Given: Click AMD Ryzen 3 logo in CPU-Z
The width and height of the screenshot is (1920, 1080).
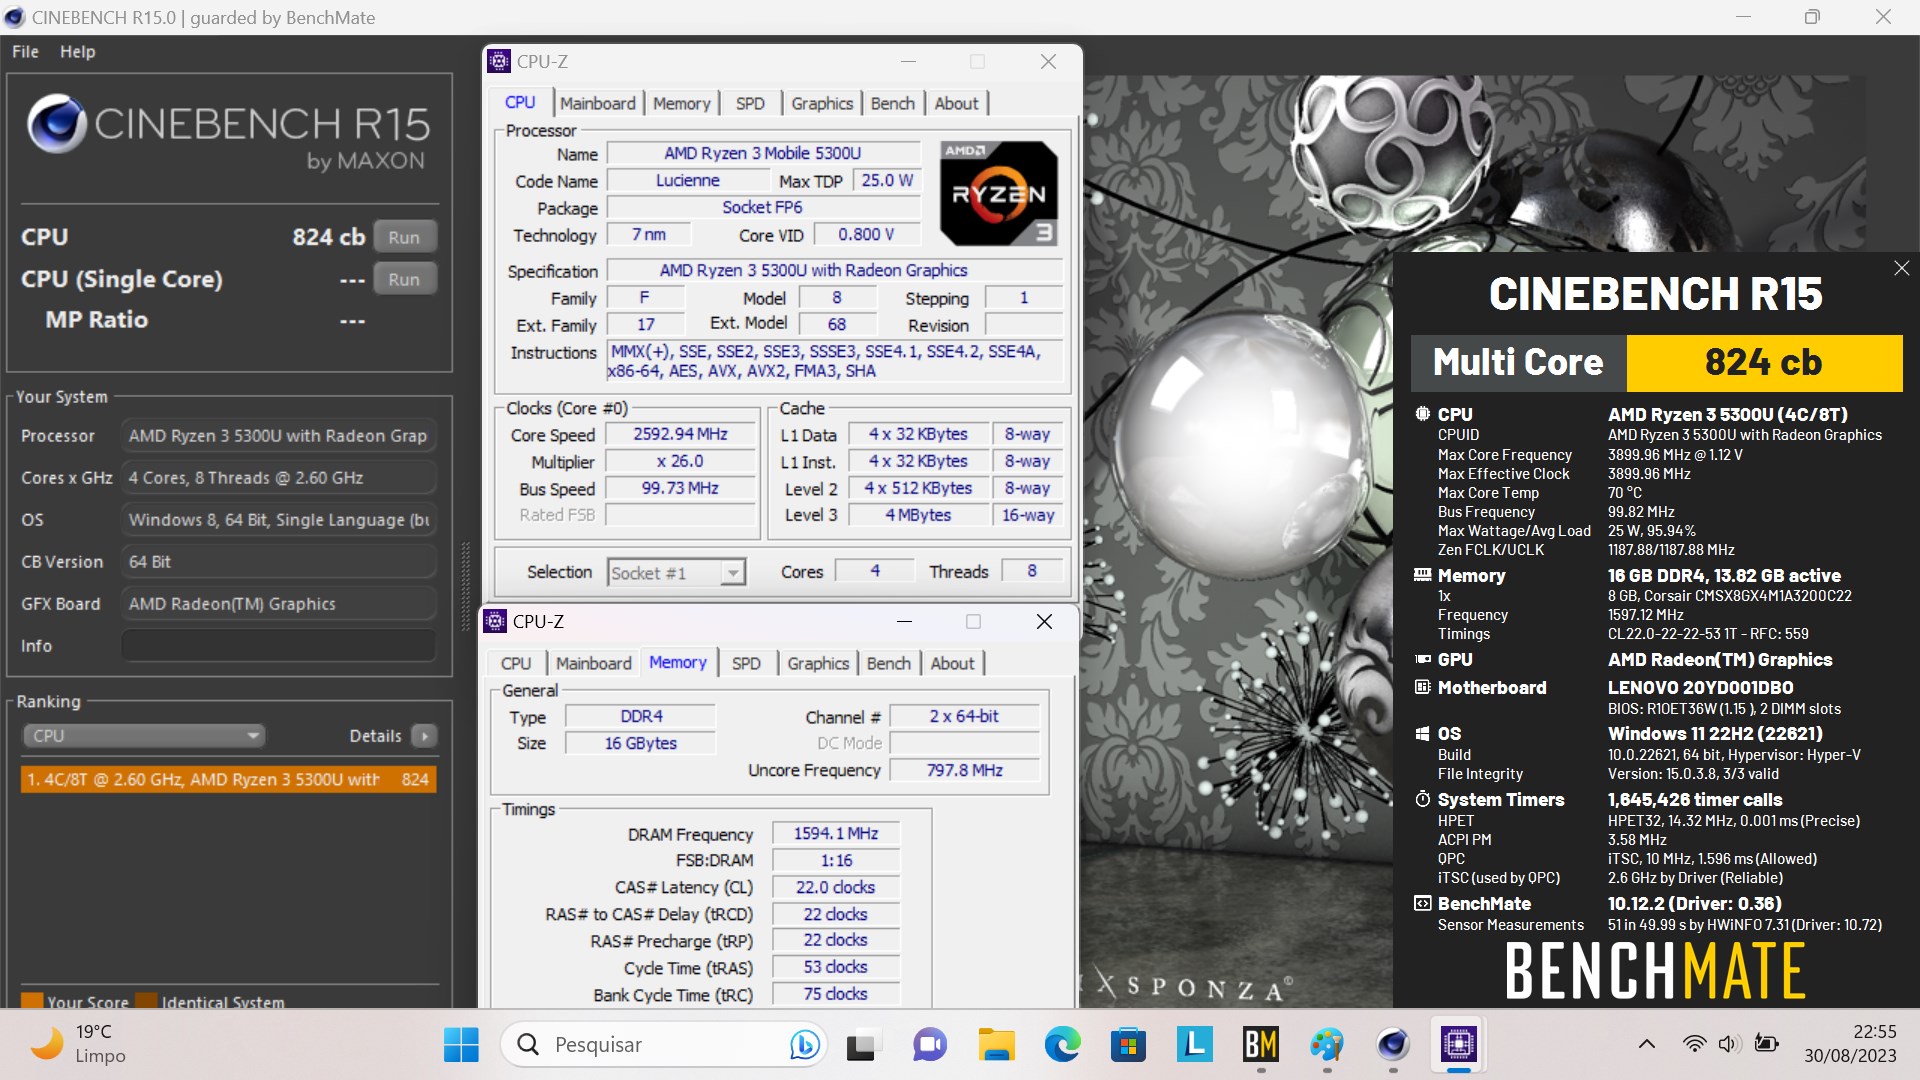Looking at the screenshot, I should [998, 194].
